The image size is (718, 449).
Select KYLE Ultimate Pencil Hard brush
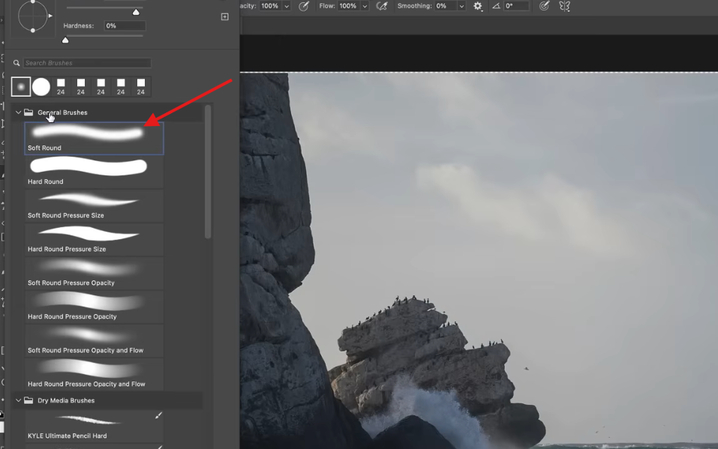pyautogui.click(x=94, y=427)
